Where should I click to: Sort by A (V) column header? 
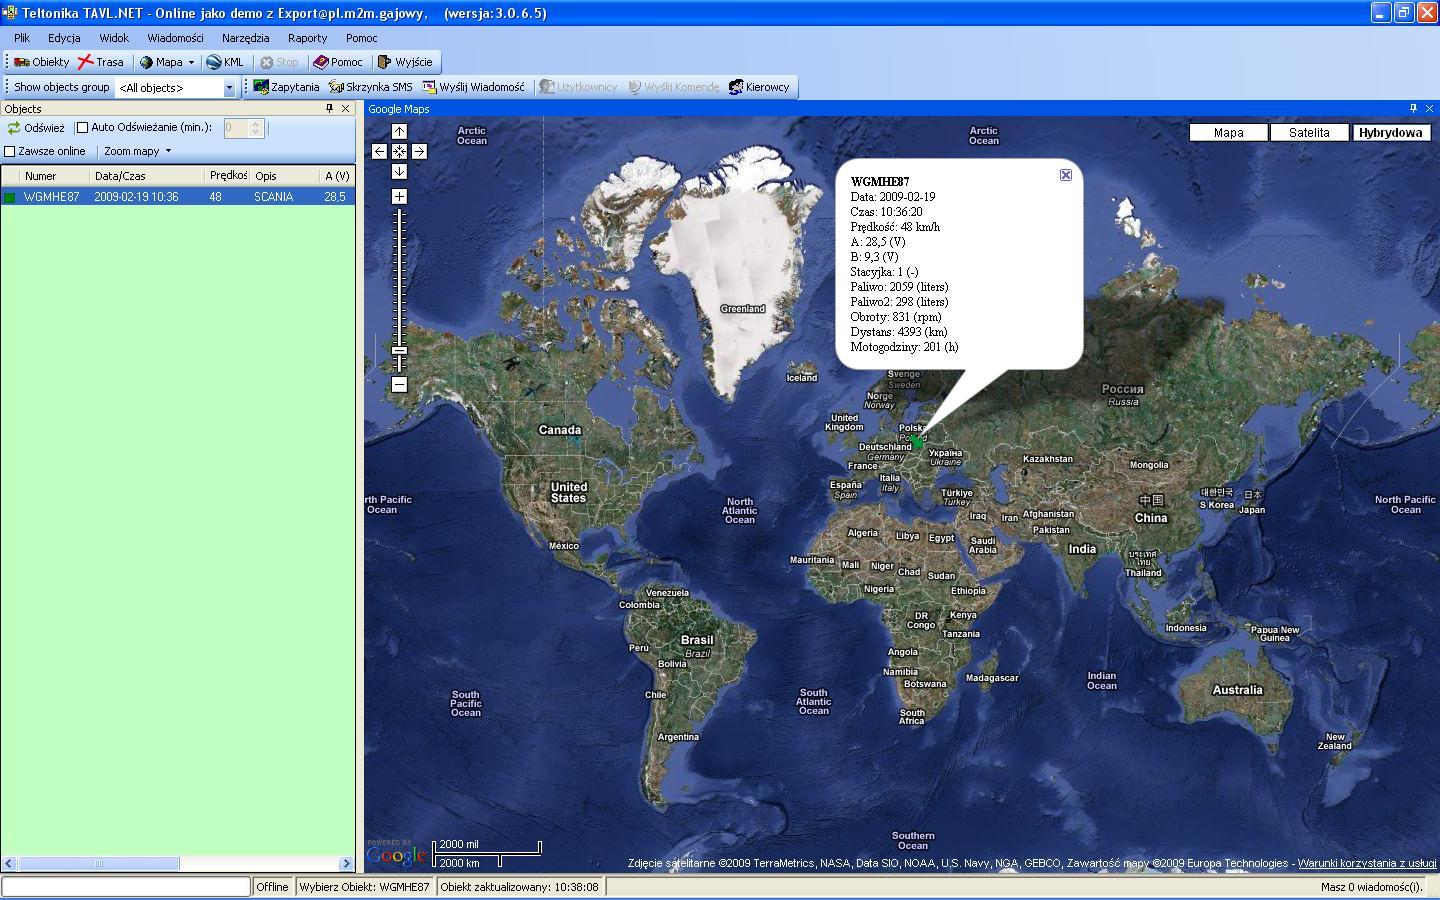pyautogui.click(x=337, y=176)
